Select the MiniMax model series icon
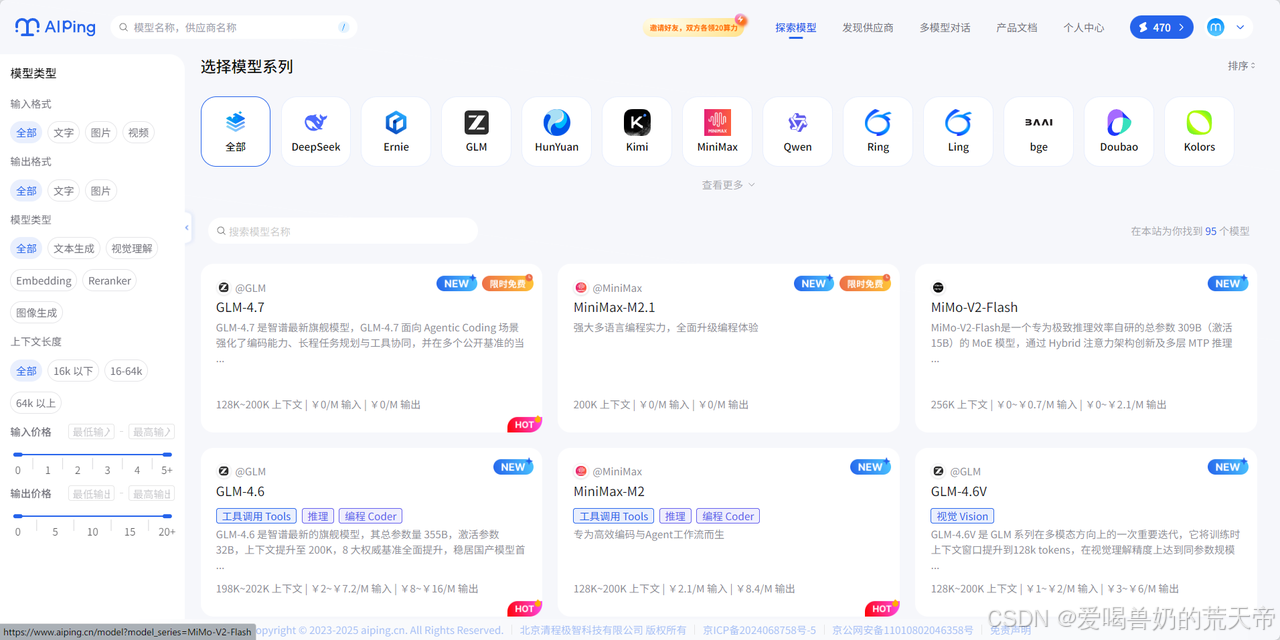1280x640 pixels. [716, 131]
